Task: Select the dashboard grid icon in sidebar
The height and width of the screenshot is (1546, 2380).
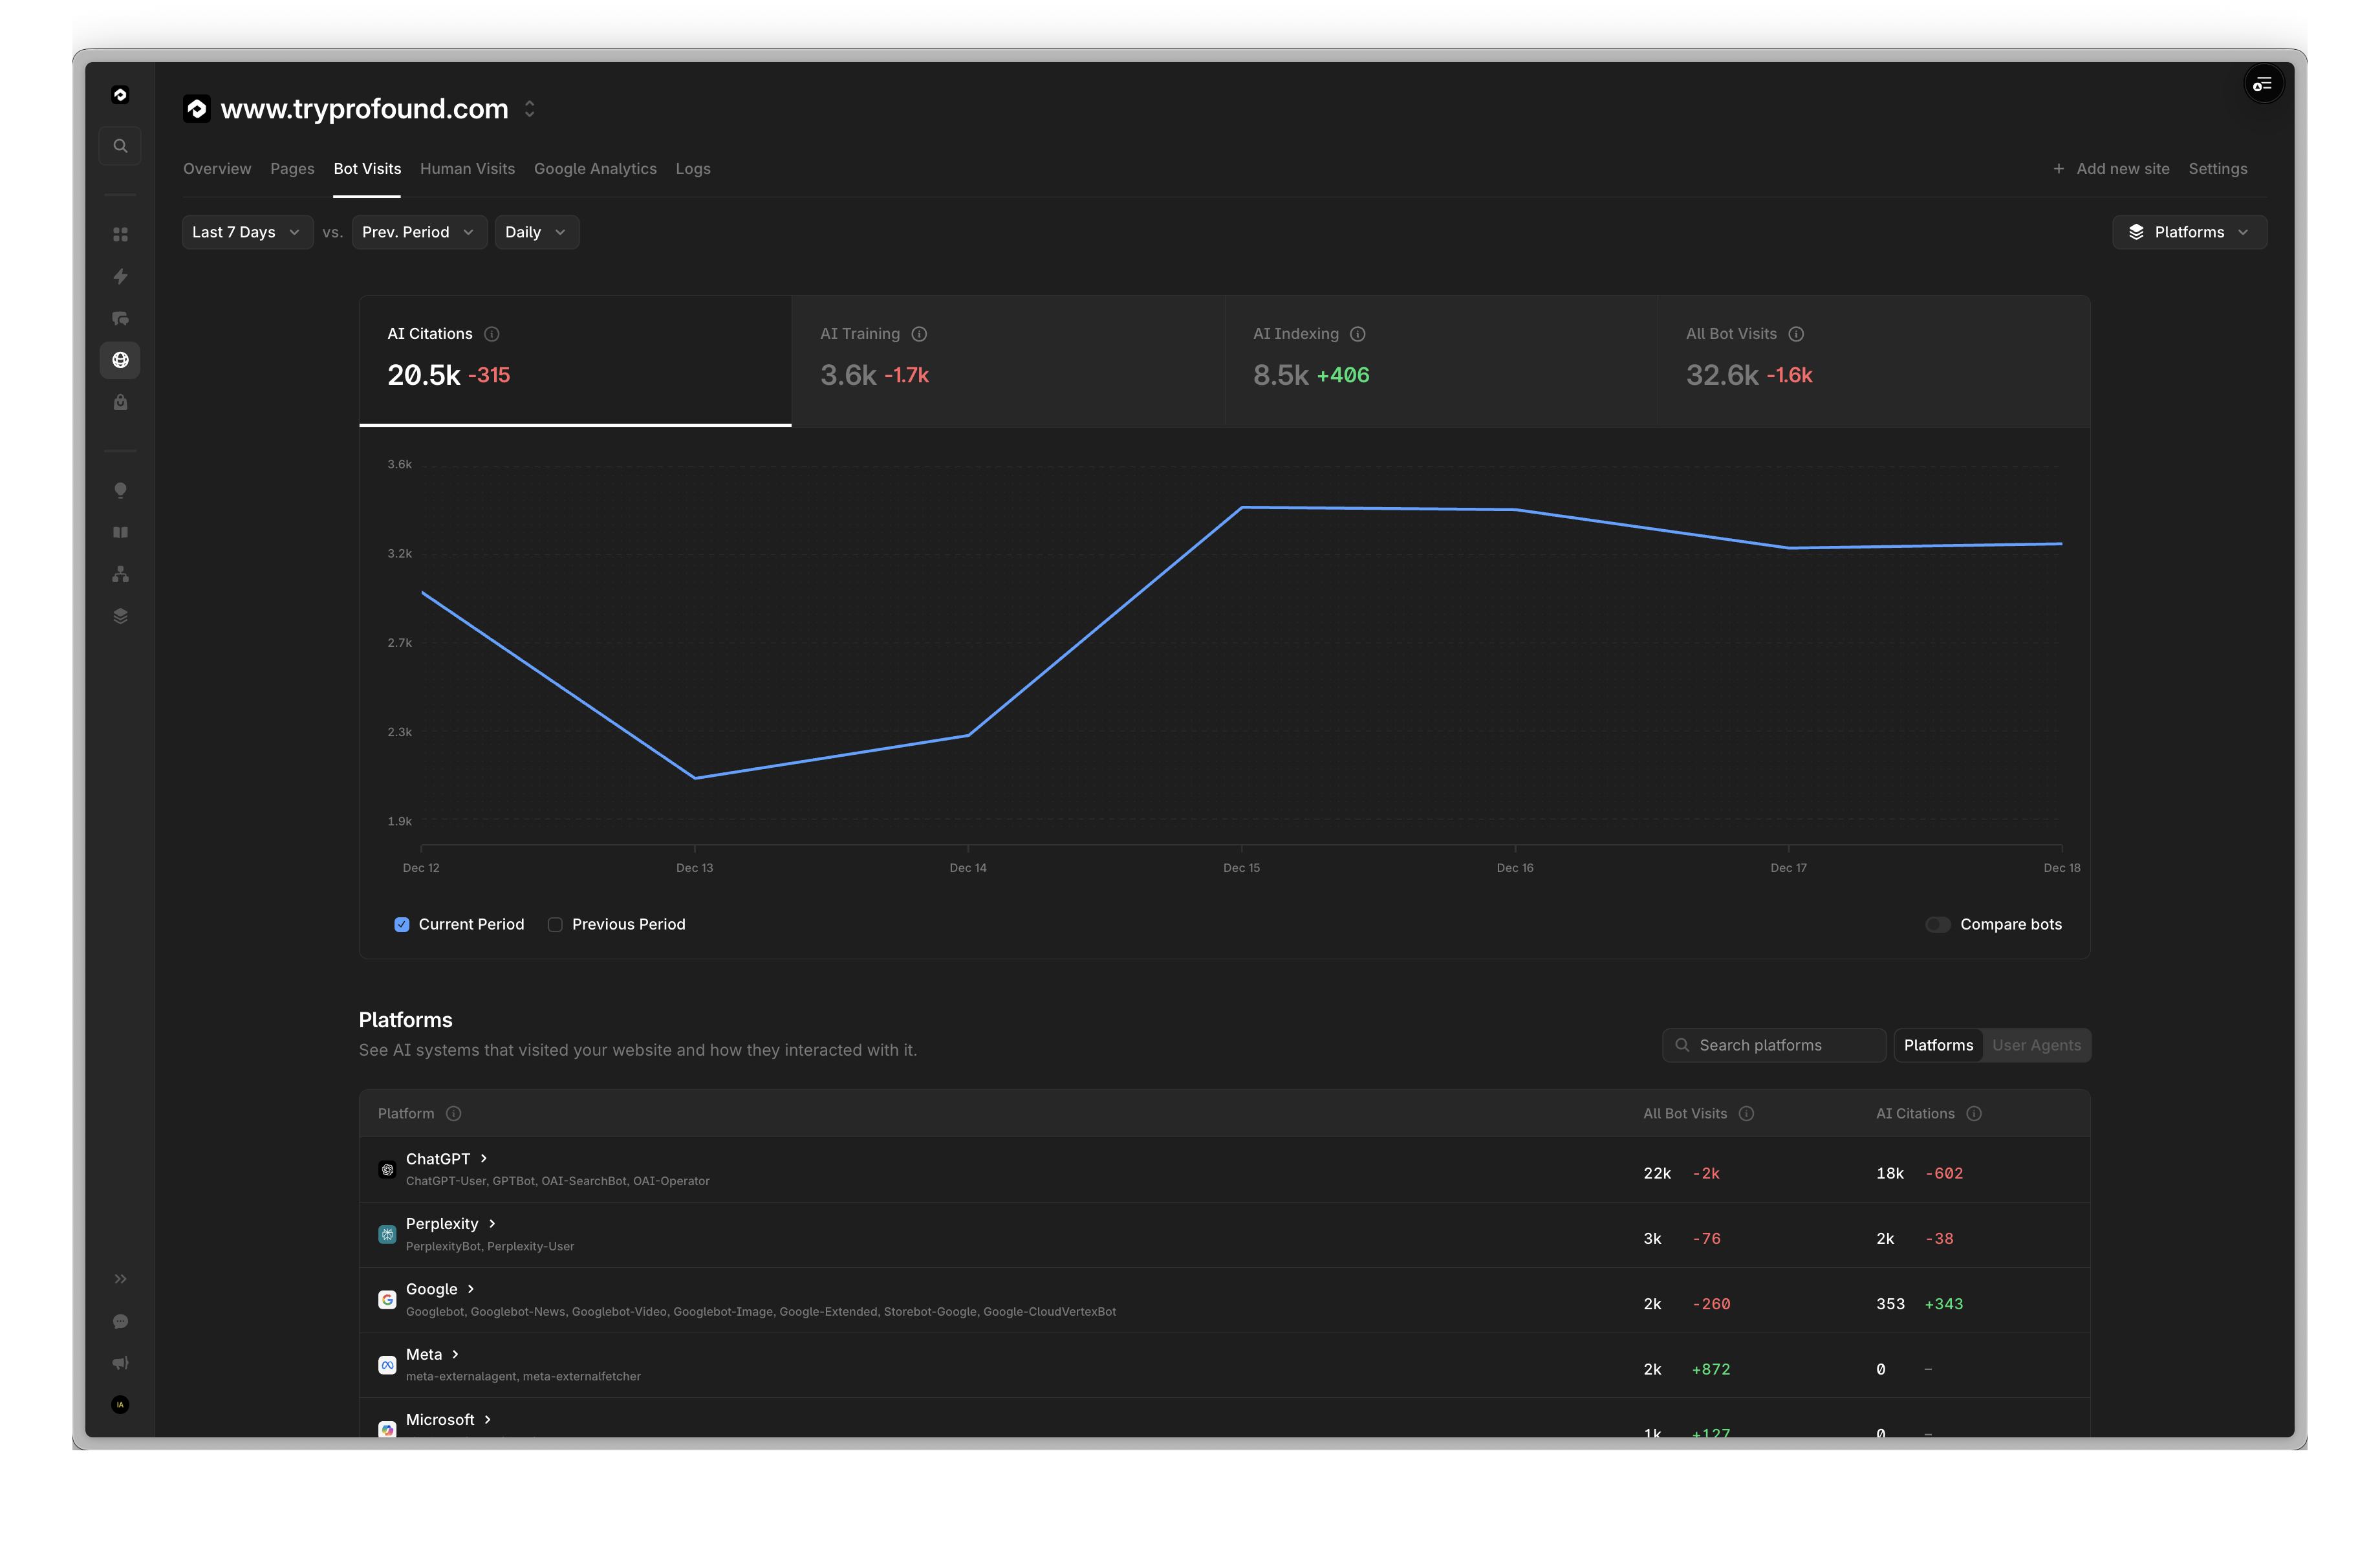Action: [x=120, y=233]
